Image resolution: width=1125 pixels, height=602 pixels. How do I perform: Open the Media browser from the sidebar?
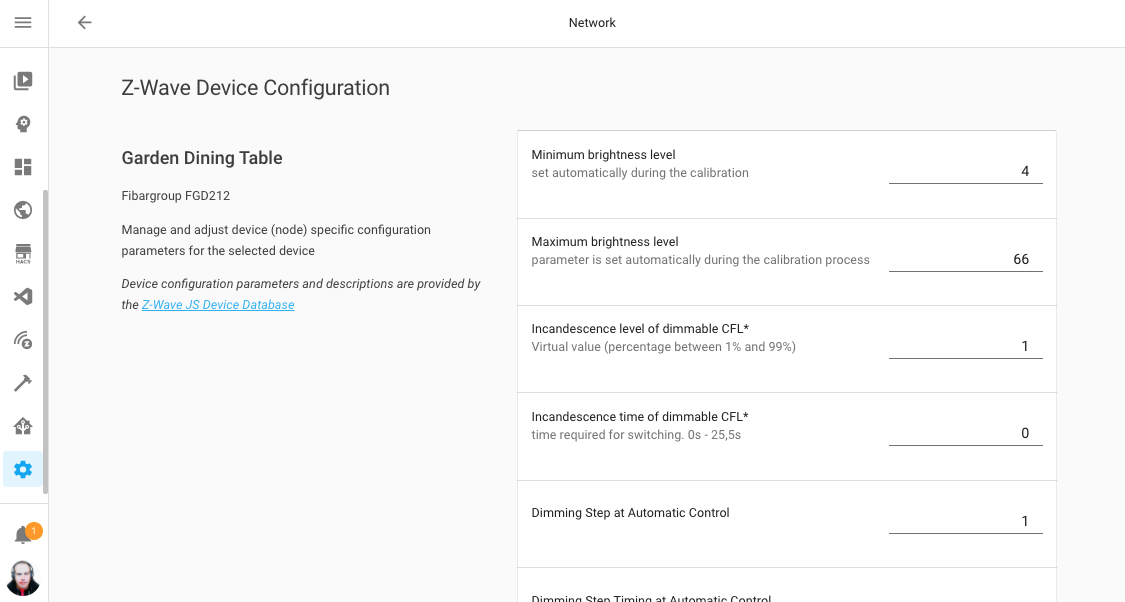click(22, 81)
